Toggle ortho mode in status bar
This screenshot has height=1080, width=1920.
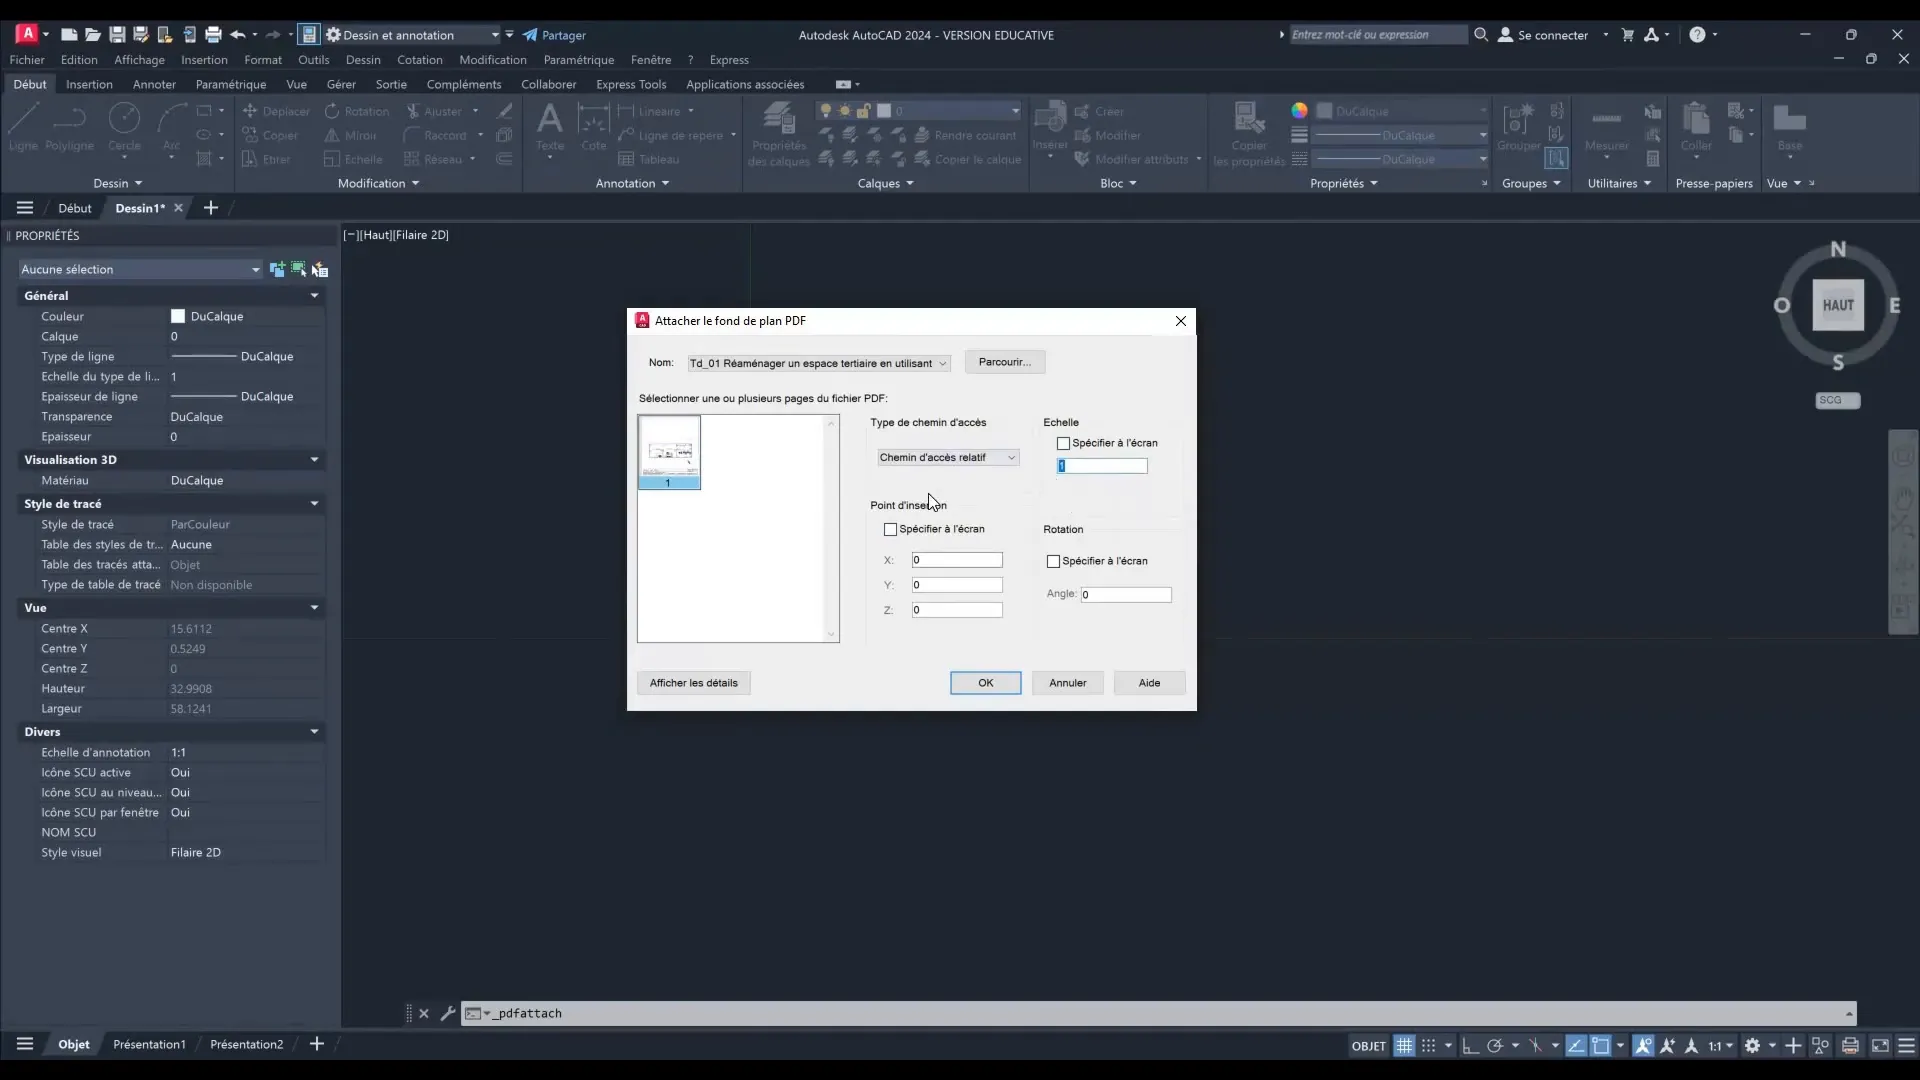pyautogui.click(x=1470, y=1045)
